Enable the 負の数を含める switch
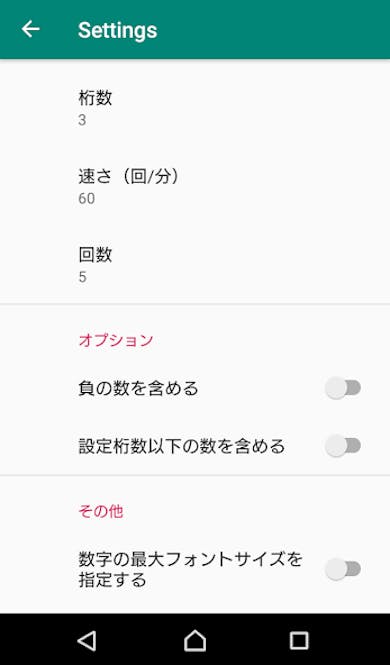Screen dimensions: 390x665 tap(343, 388)
